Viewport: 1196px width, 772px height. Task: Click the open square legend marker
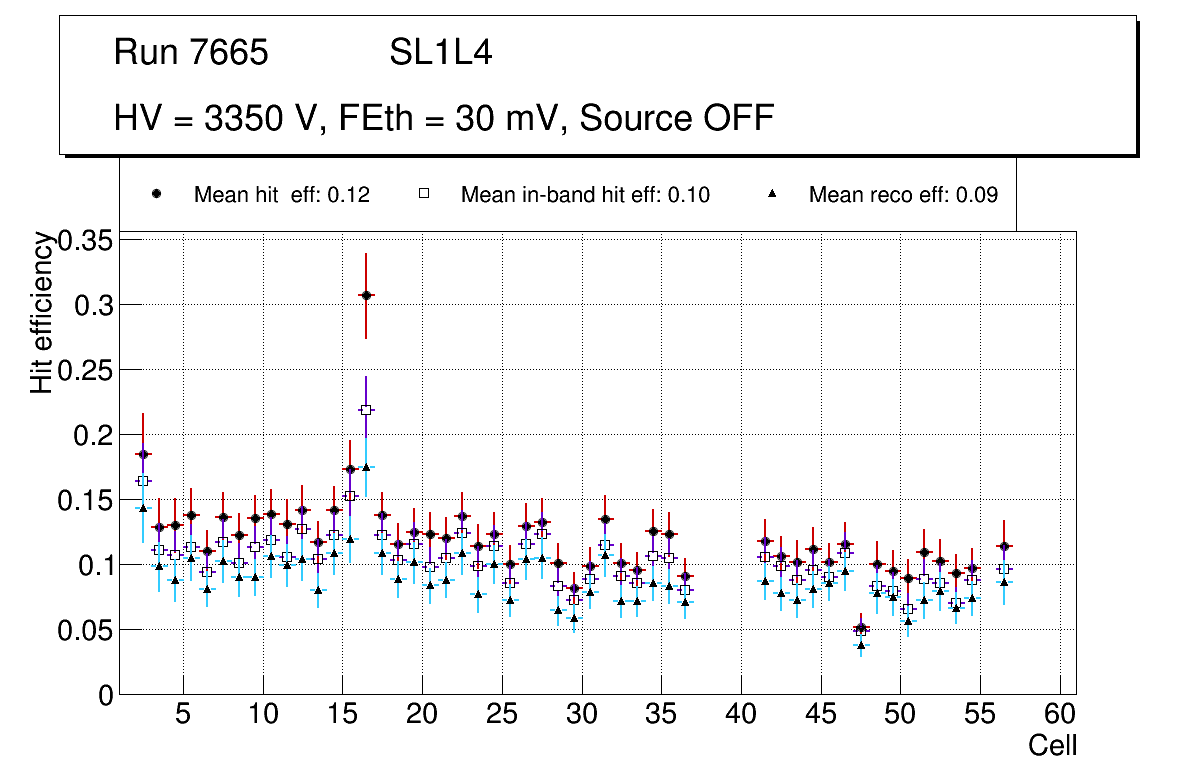pos(423,194)
